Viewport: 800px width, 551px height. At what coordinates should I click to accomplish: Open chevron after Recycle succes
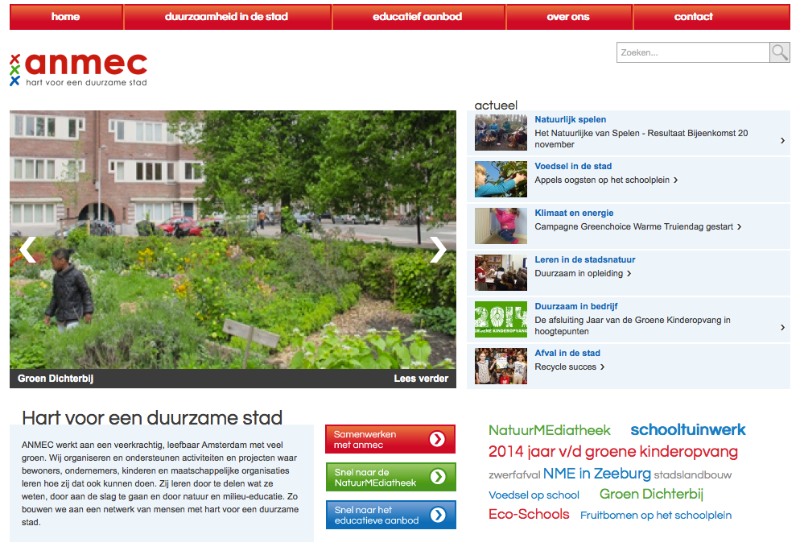603,367
